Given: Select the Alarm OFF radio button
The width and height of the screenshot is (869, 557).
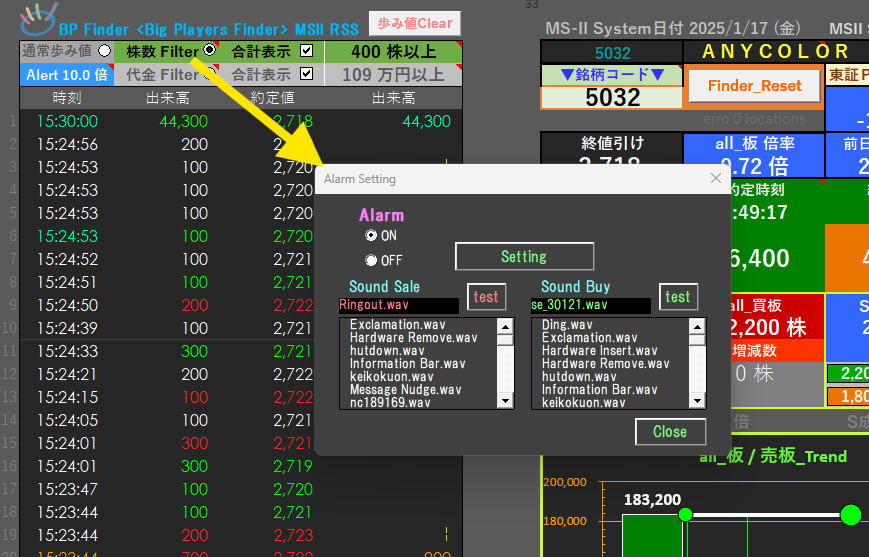Looking at the screenshot, I should (372, 261).
